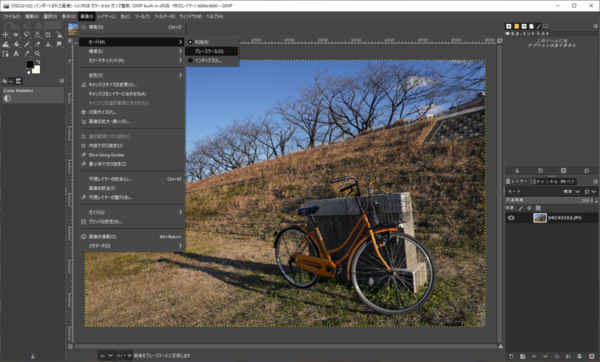Select the Text tool
The height and width of the screenshot is (362, 600).
click(16, 54)
